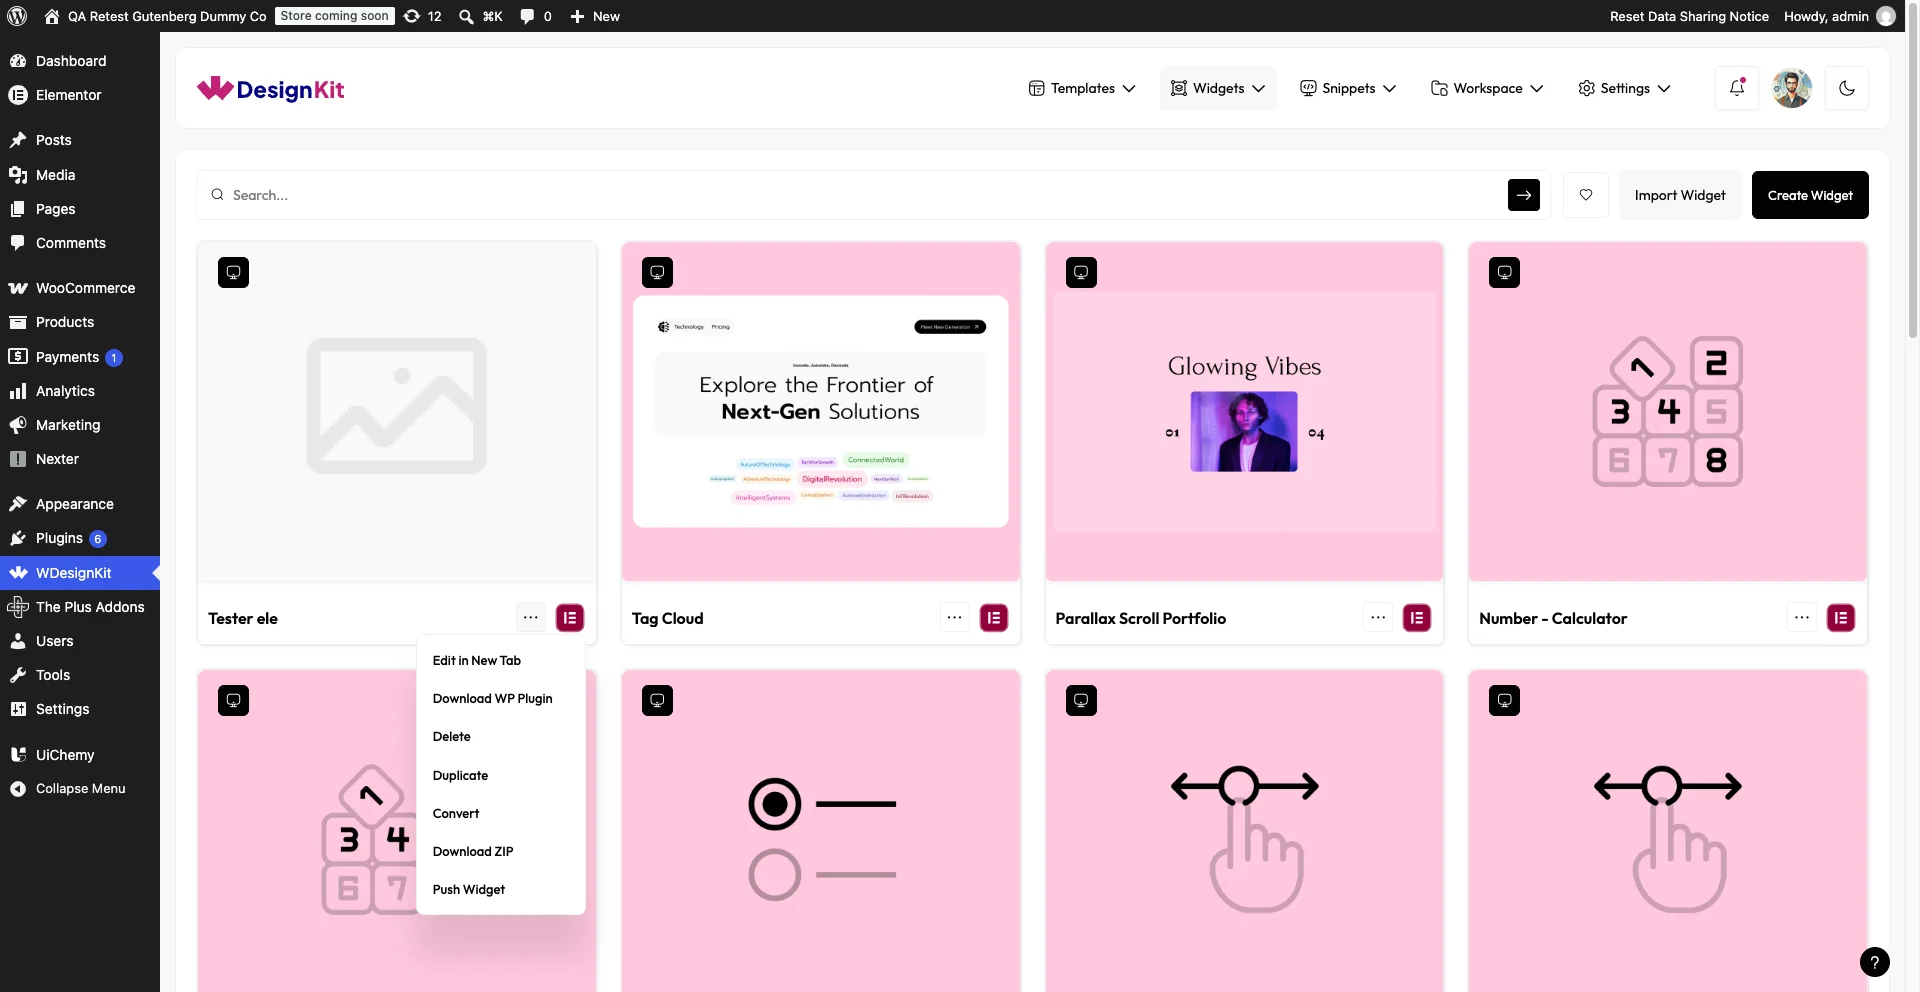Open Elementor icon on Number - Calculator card

(1841, 618)
